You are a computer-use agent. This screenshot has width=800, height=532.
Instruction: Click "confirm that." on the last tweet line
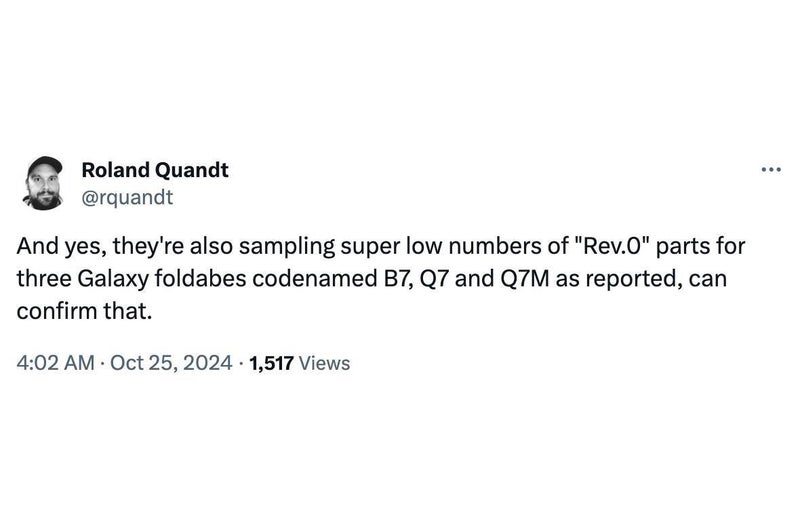click(x=84, y=310)
